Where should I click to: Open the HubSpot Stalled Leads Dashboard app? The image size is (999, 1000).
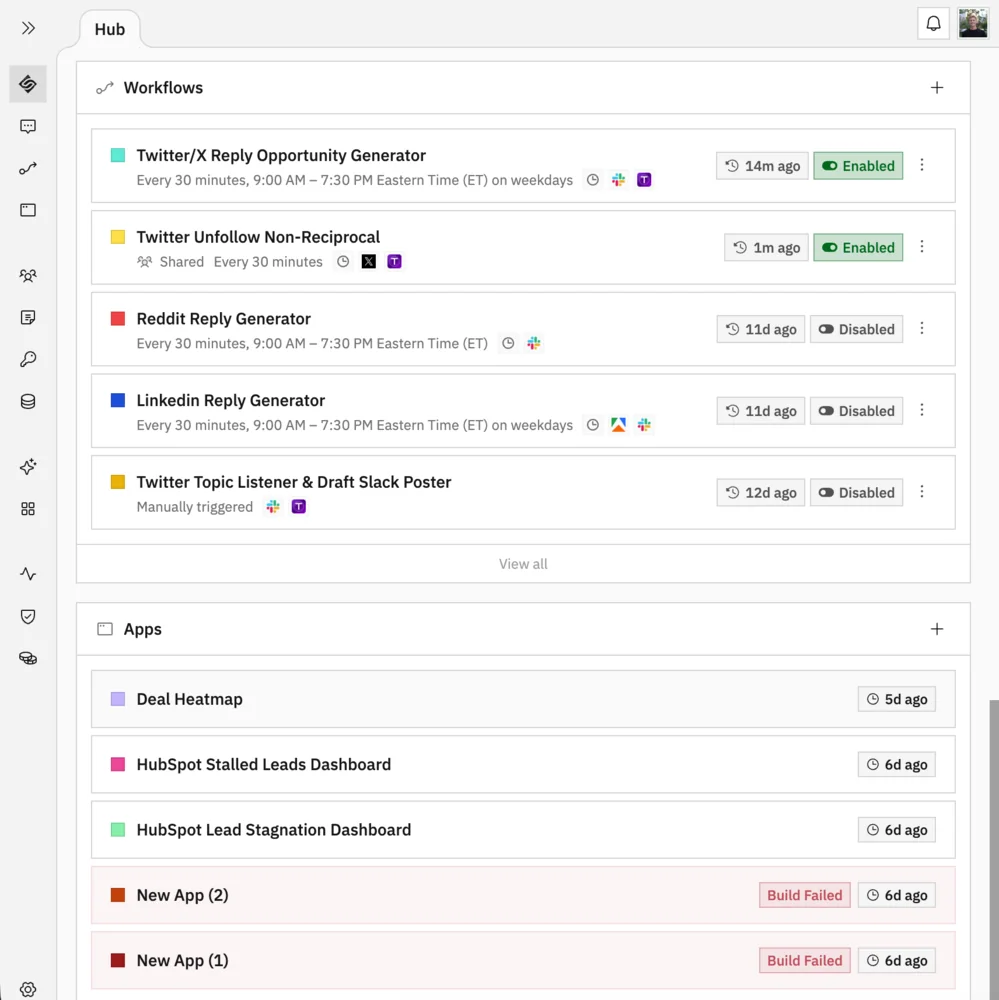click(523, 765)
